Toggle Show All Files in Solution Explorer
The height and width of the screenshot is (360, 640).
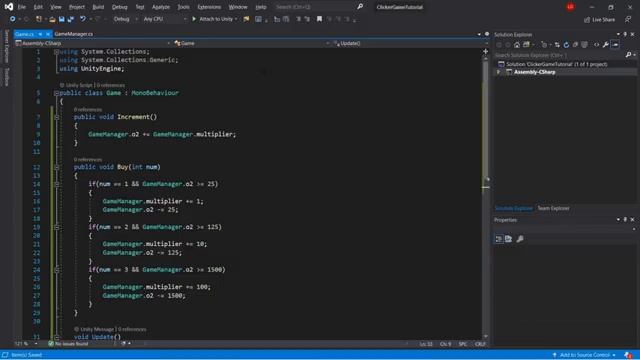pos(584,45)
